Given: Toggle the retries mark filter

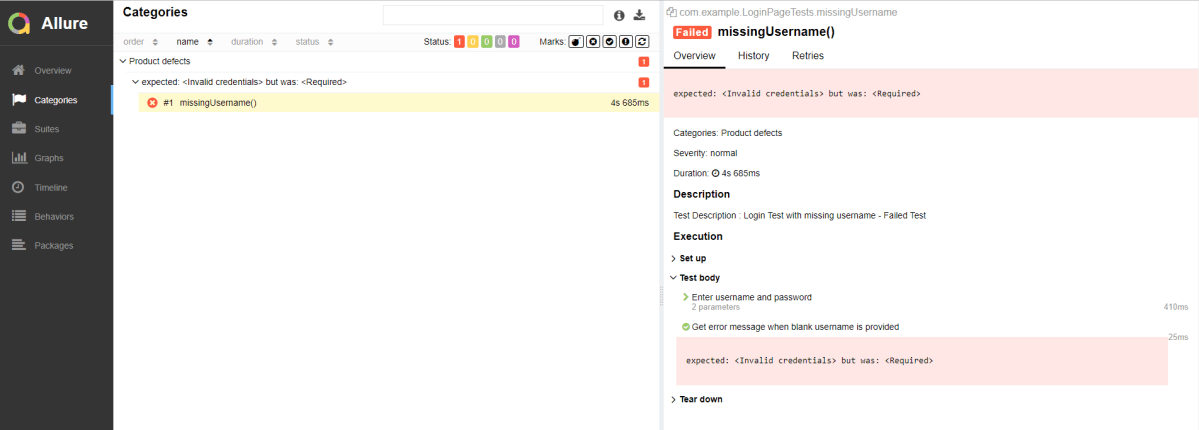Looking at the screenshot, I should click(x=642, y=42).
